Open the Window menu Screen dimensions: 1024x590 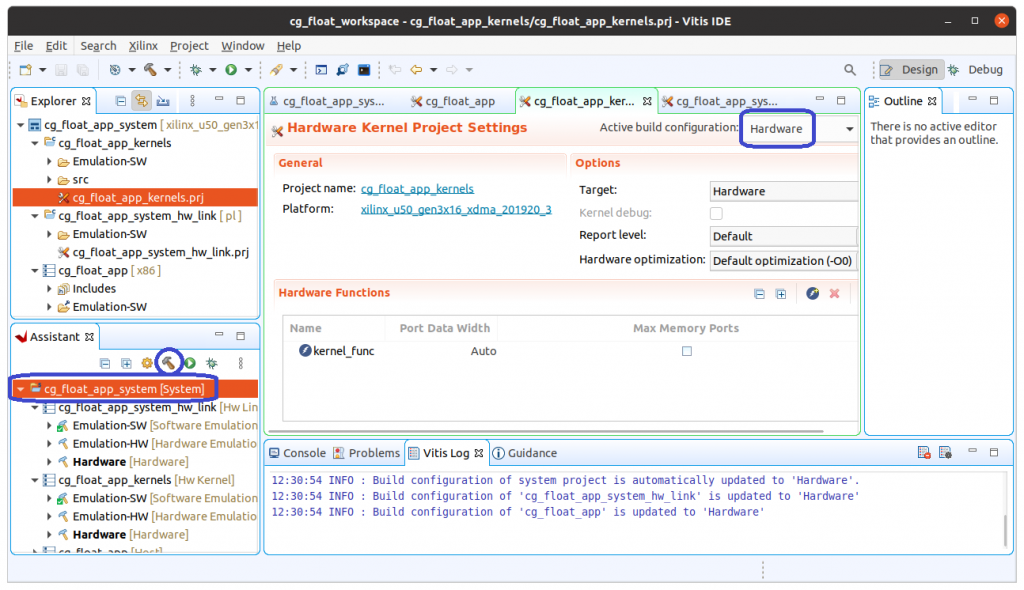pos(242,46)
